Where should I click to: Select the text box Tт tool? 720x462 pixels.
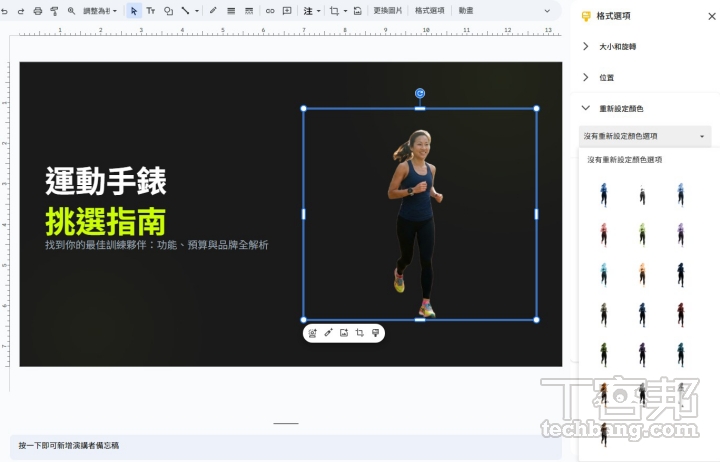tap(151, 11)
